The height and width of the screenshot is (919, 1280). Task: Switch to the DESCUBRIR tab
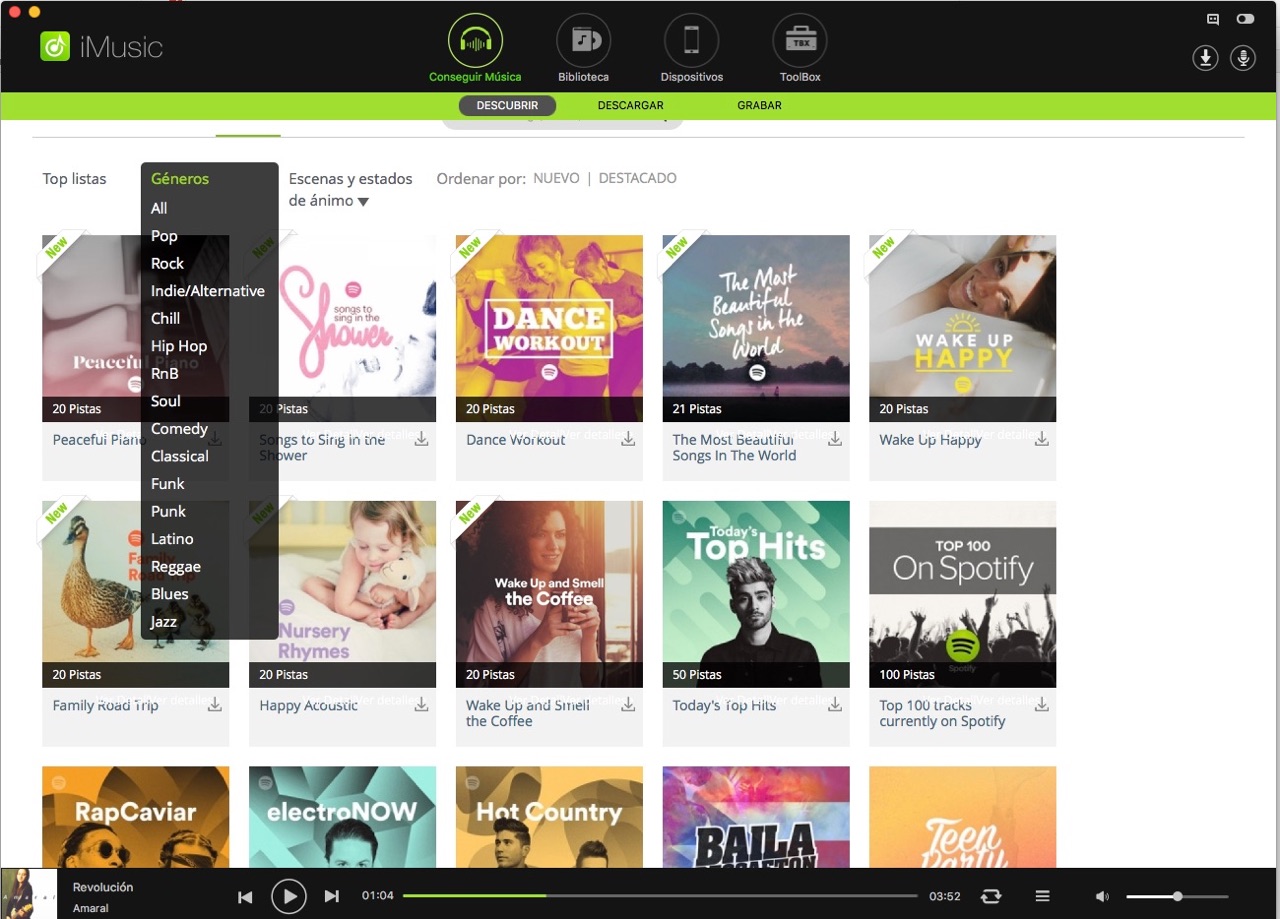coord(507,105)
